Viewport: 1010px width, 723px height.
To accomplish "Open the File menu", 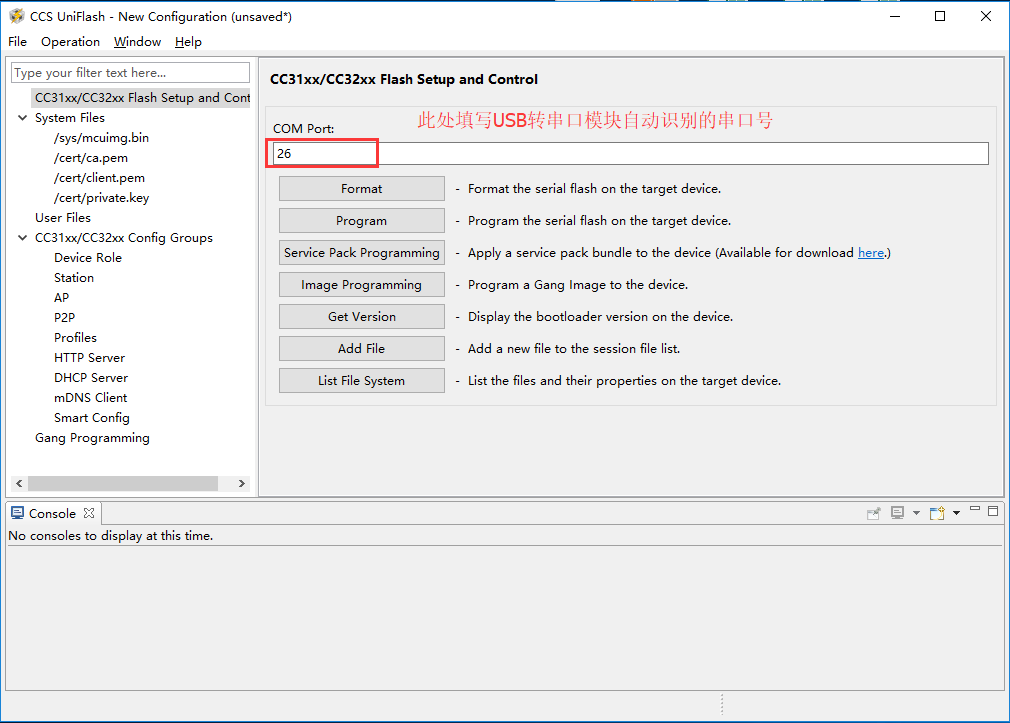I will coord(17,42).
